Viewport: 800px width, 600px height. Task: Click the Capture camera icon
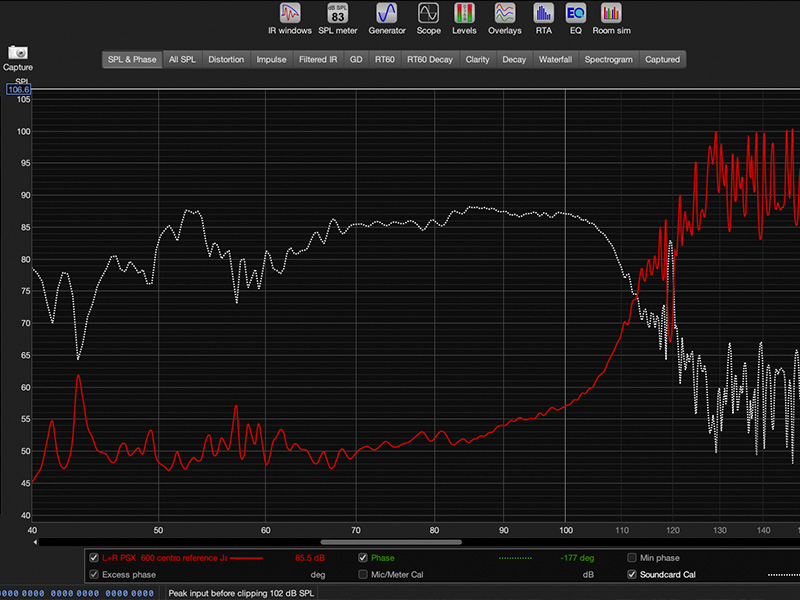coord(17,52)
